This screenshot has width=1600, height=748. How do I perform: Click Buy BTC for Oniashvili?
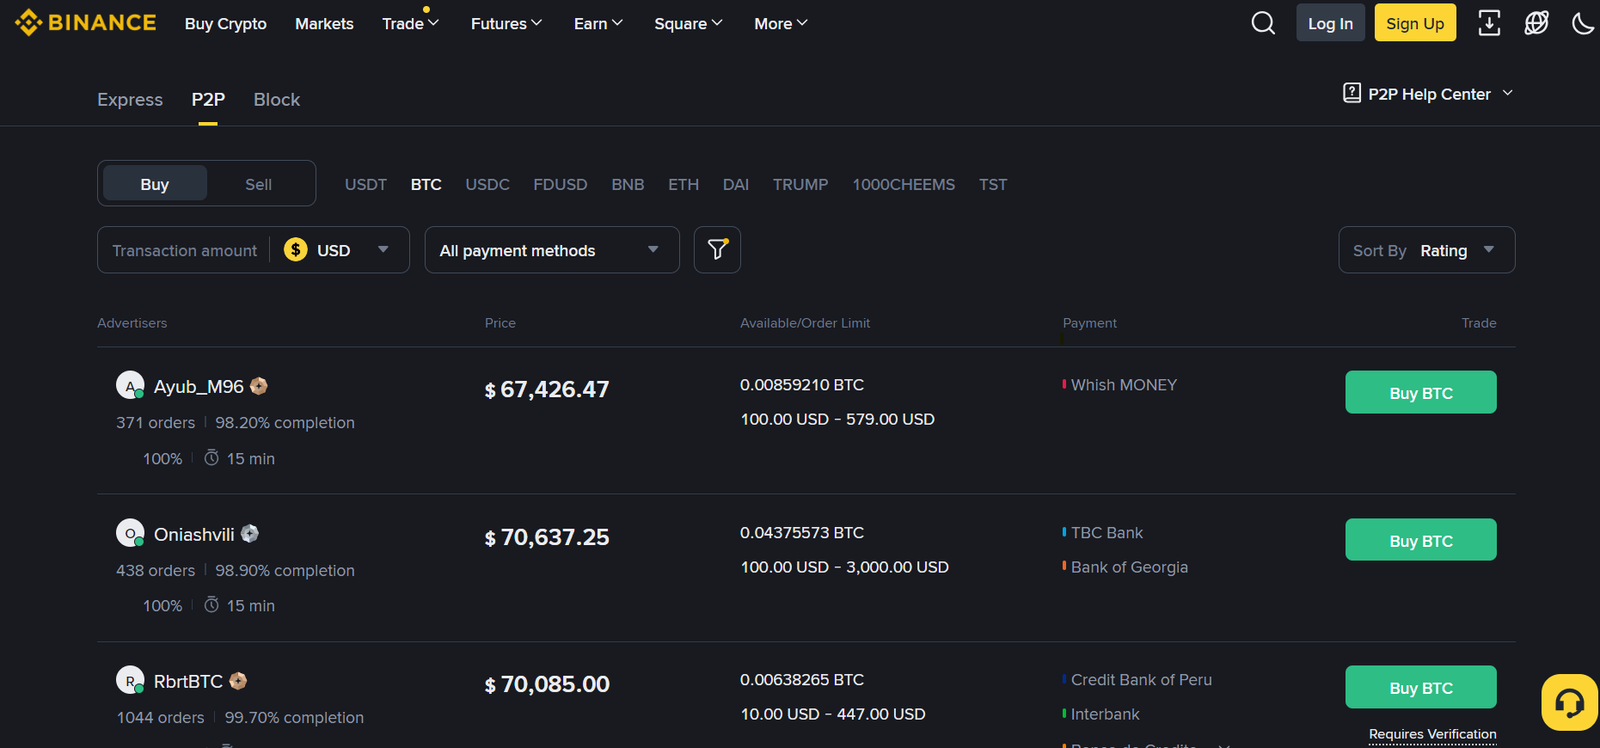click(1421, 540)
